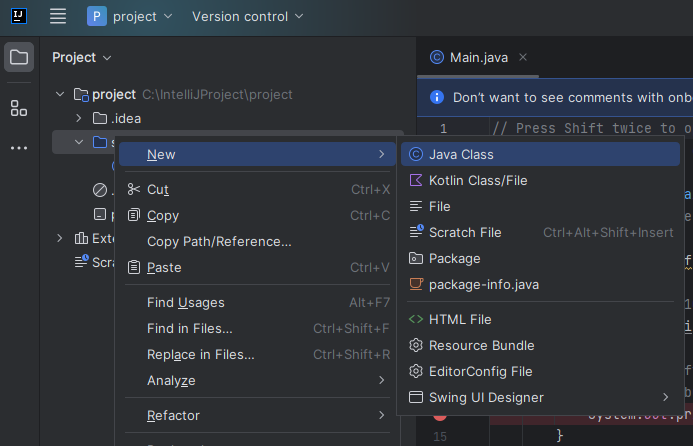Click the Cut scissors icon
This screenshot has height=446, width=693.
pyautogui.click(x=135, y=189)
